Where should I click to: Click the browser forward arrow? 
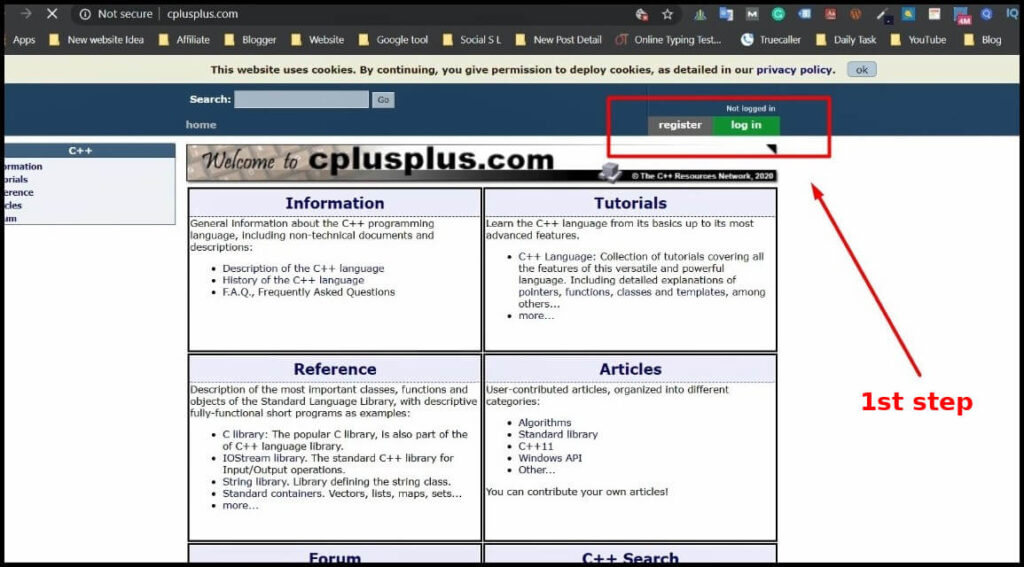tap(25, 14)
